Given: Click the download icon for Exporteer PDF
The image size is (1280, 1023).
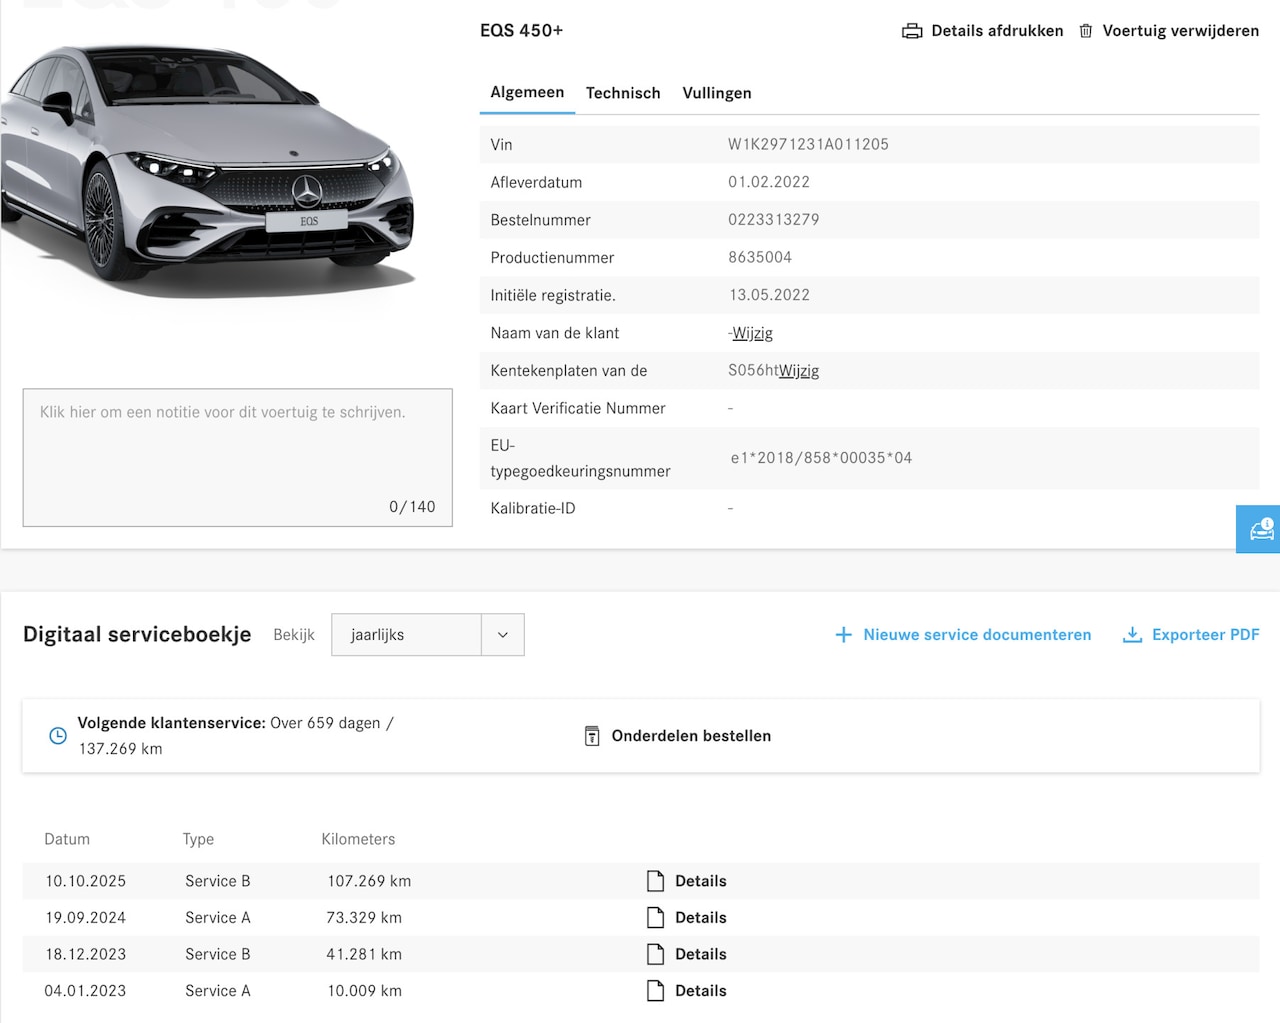Looking at the screenshot, I should click(x=1132, y=635).
